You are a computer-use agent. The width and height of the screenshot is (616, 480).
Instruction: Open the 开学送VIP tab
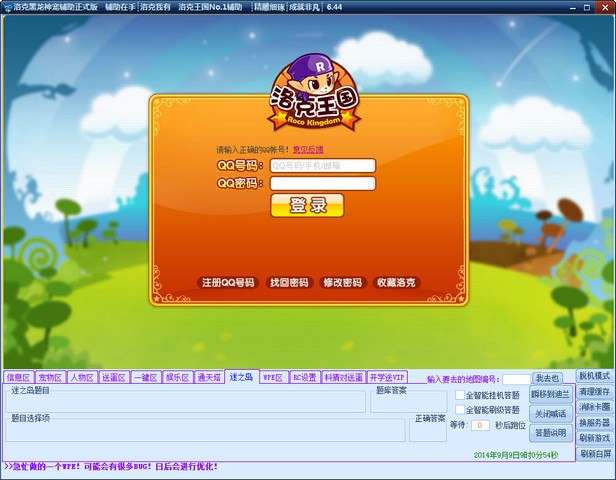pos(387,377)
